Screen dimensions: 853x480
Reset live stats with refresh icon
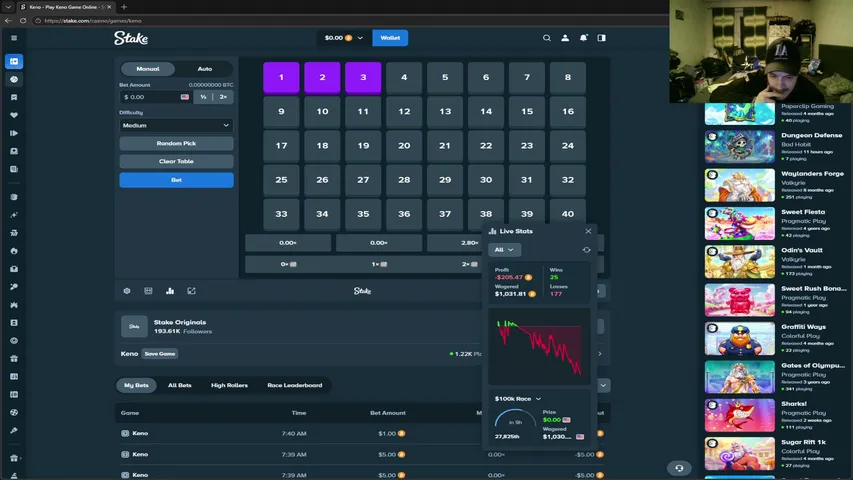click(586, 250)
